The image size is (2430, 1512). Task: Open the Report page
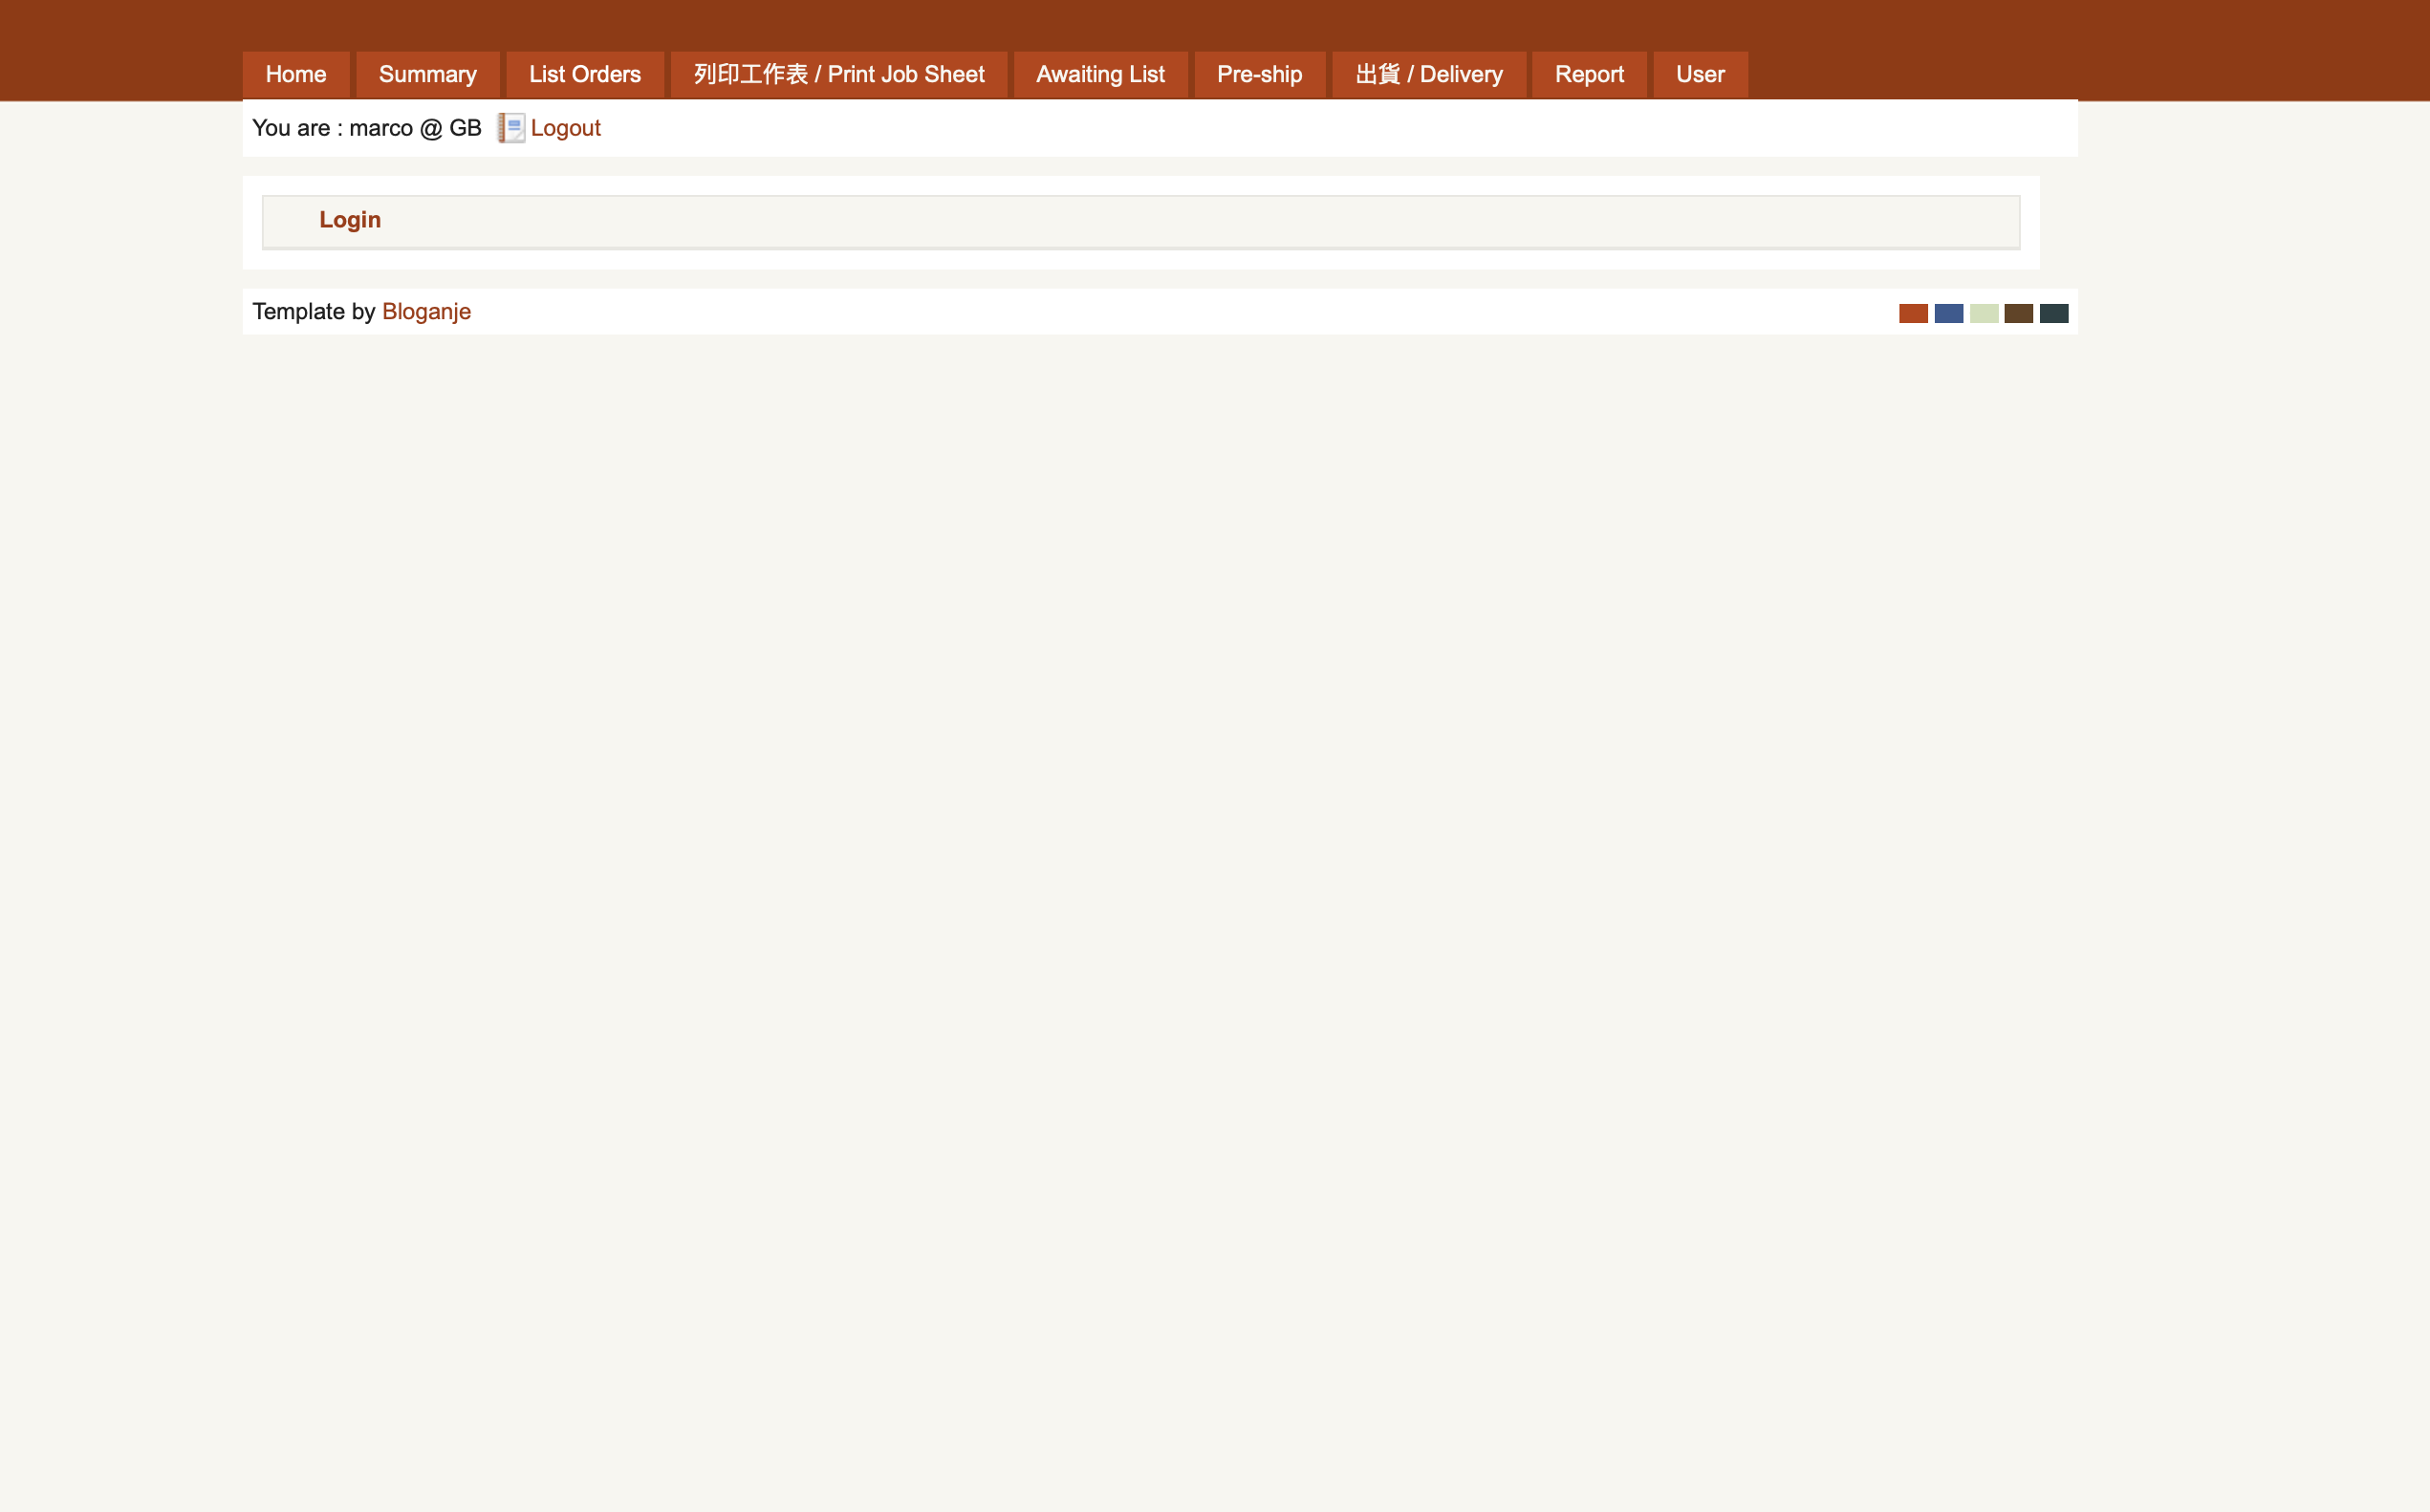[1589, 74]
